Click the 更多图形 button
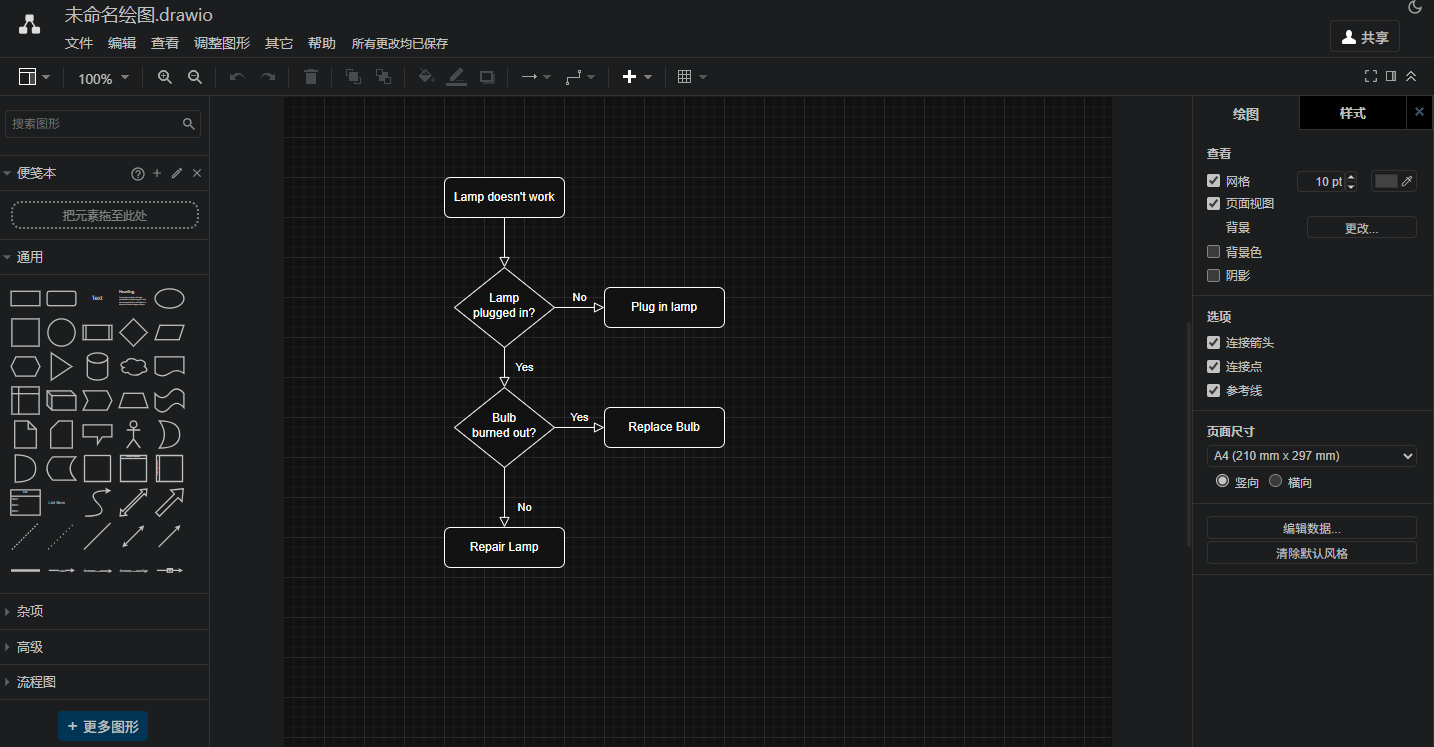 tap(103, 726)
